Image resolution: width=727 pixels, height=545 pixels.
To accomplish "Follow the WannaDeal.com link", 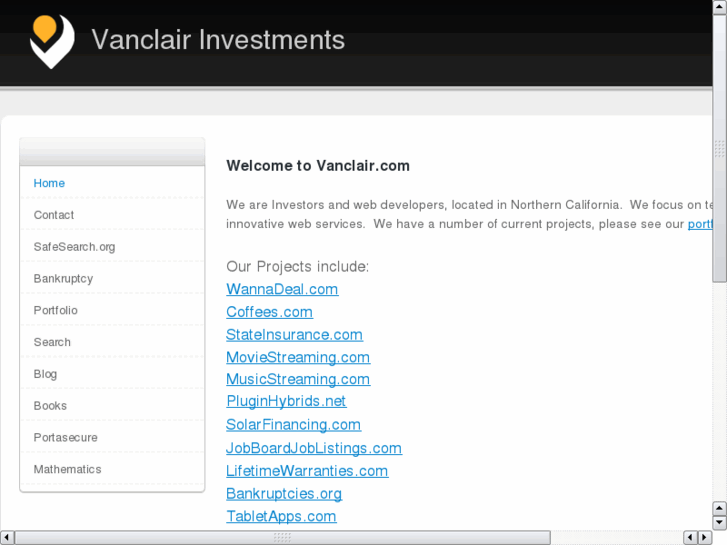I will (x=282, y=289).
